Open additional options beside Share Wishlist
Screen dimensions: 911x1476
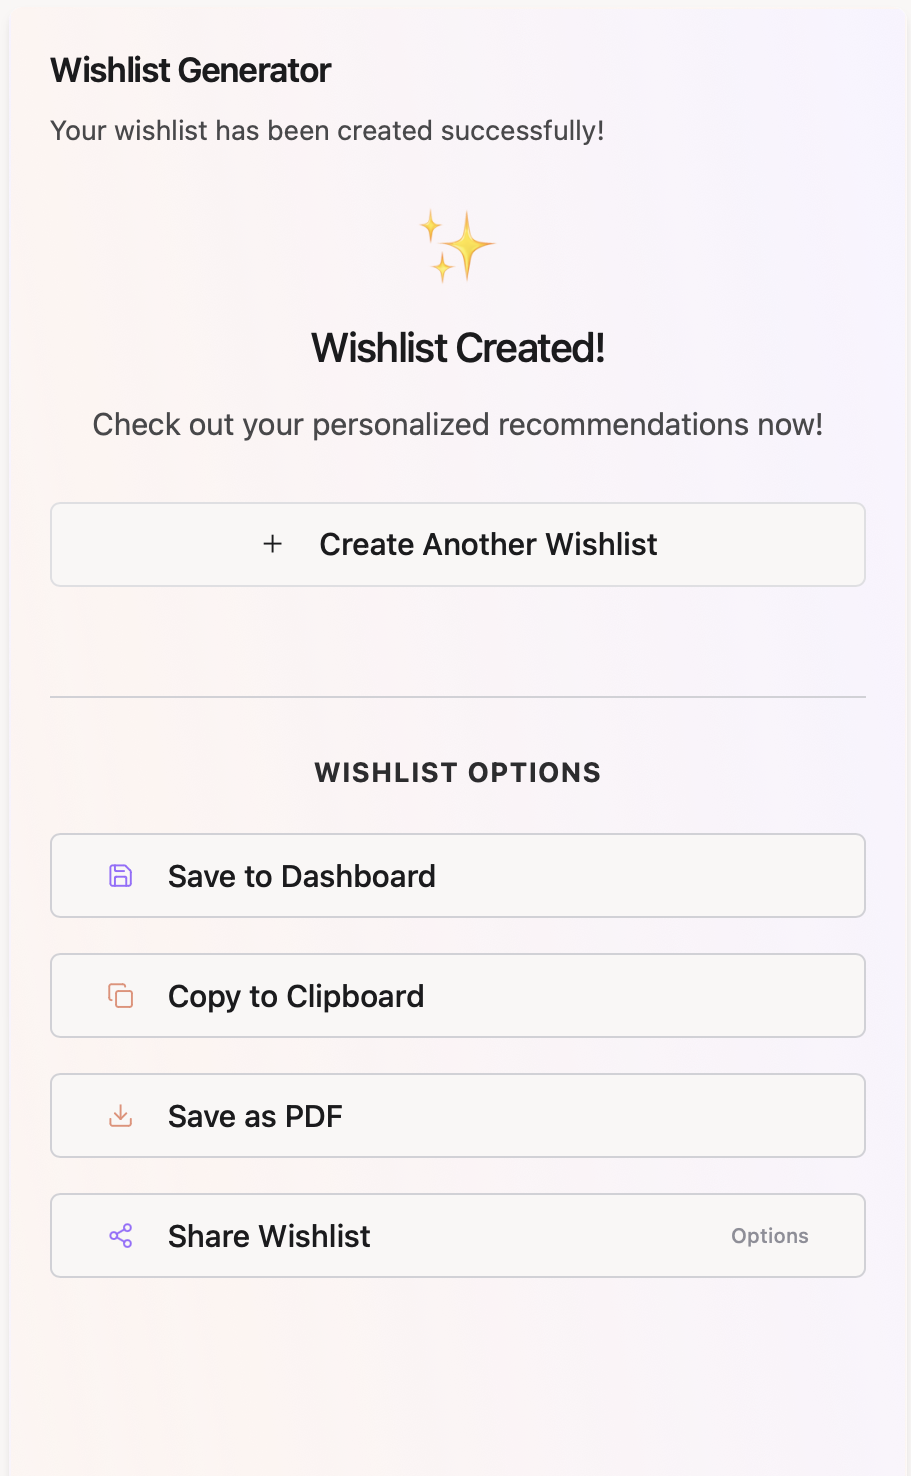click(769, 1235)
